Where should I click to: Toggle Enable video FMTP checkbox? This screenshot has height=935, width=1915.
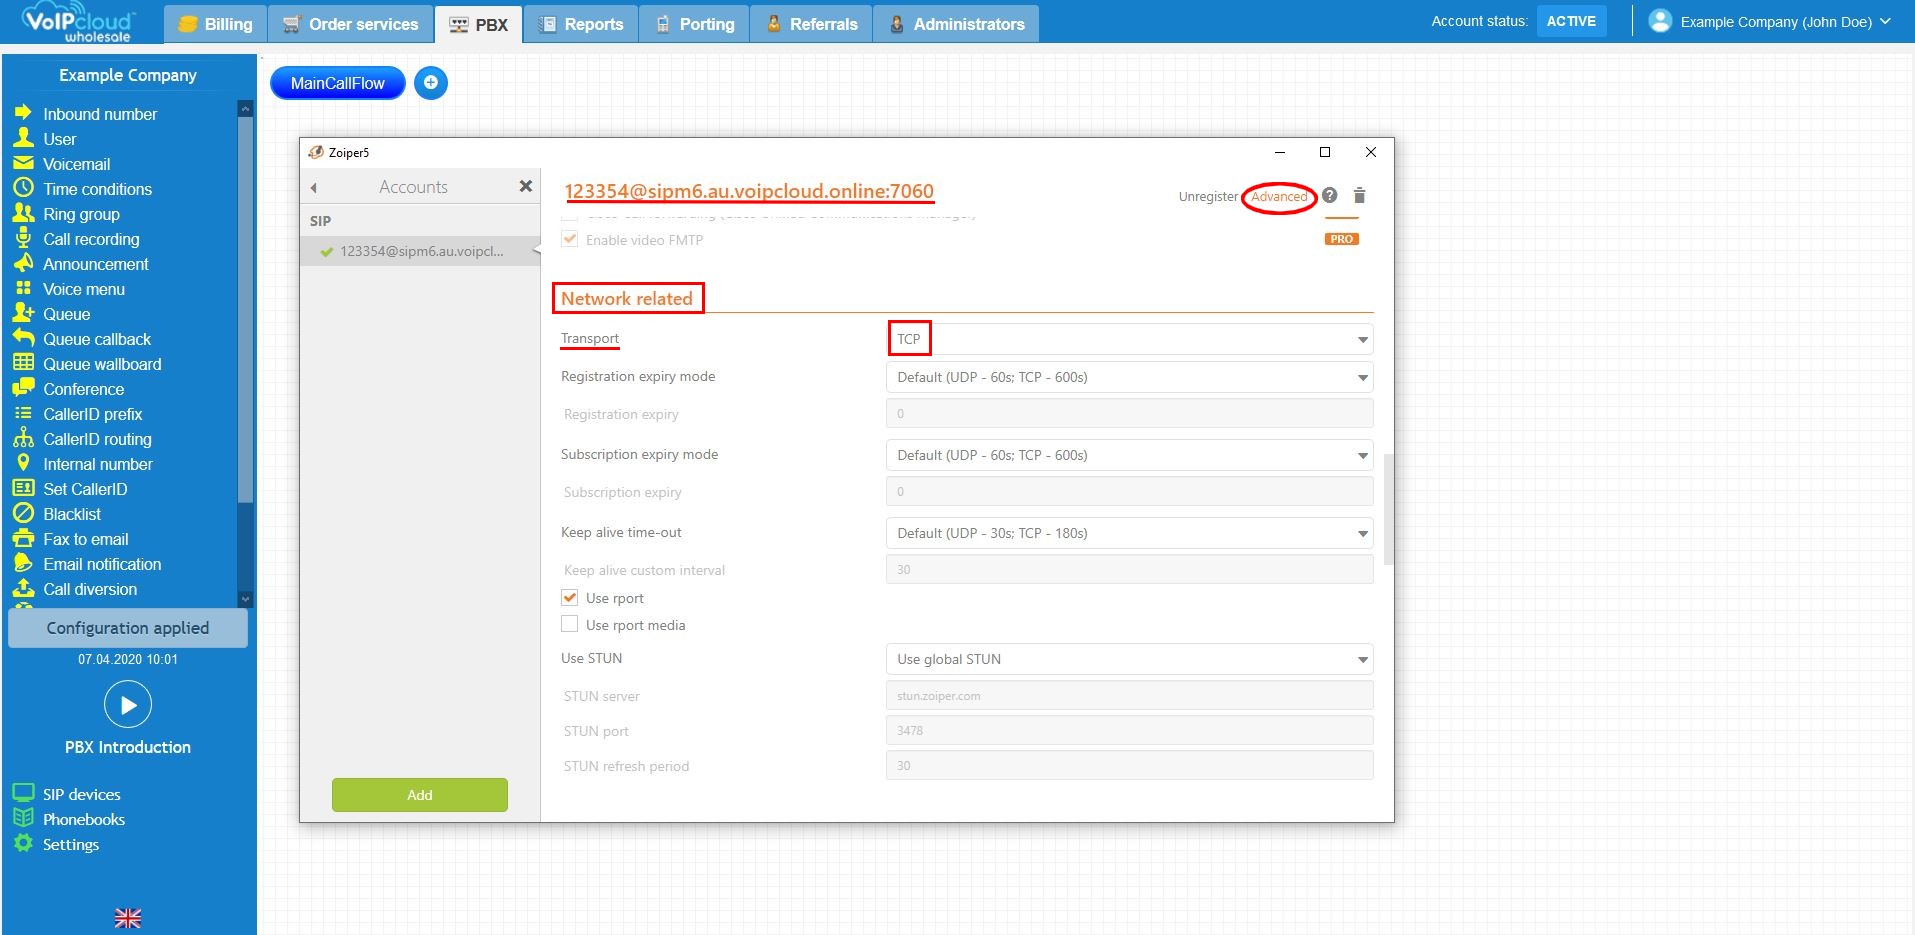pyautogui.click(x=570, y=239)
